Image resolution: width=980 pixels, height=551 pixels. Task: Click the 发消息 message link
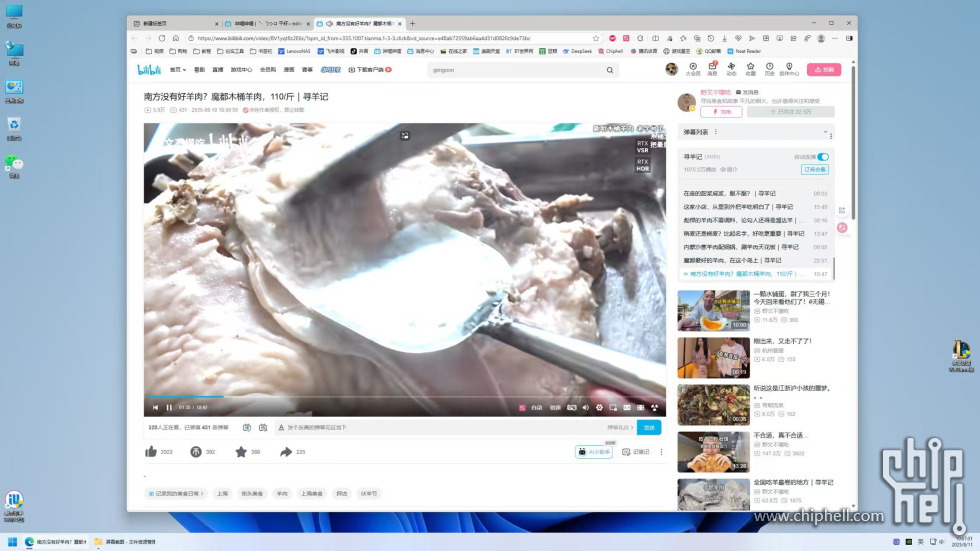point(748,92)
